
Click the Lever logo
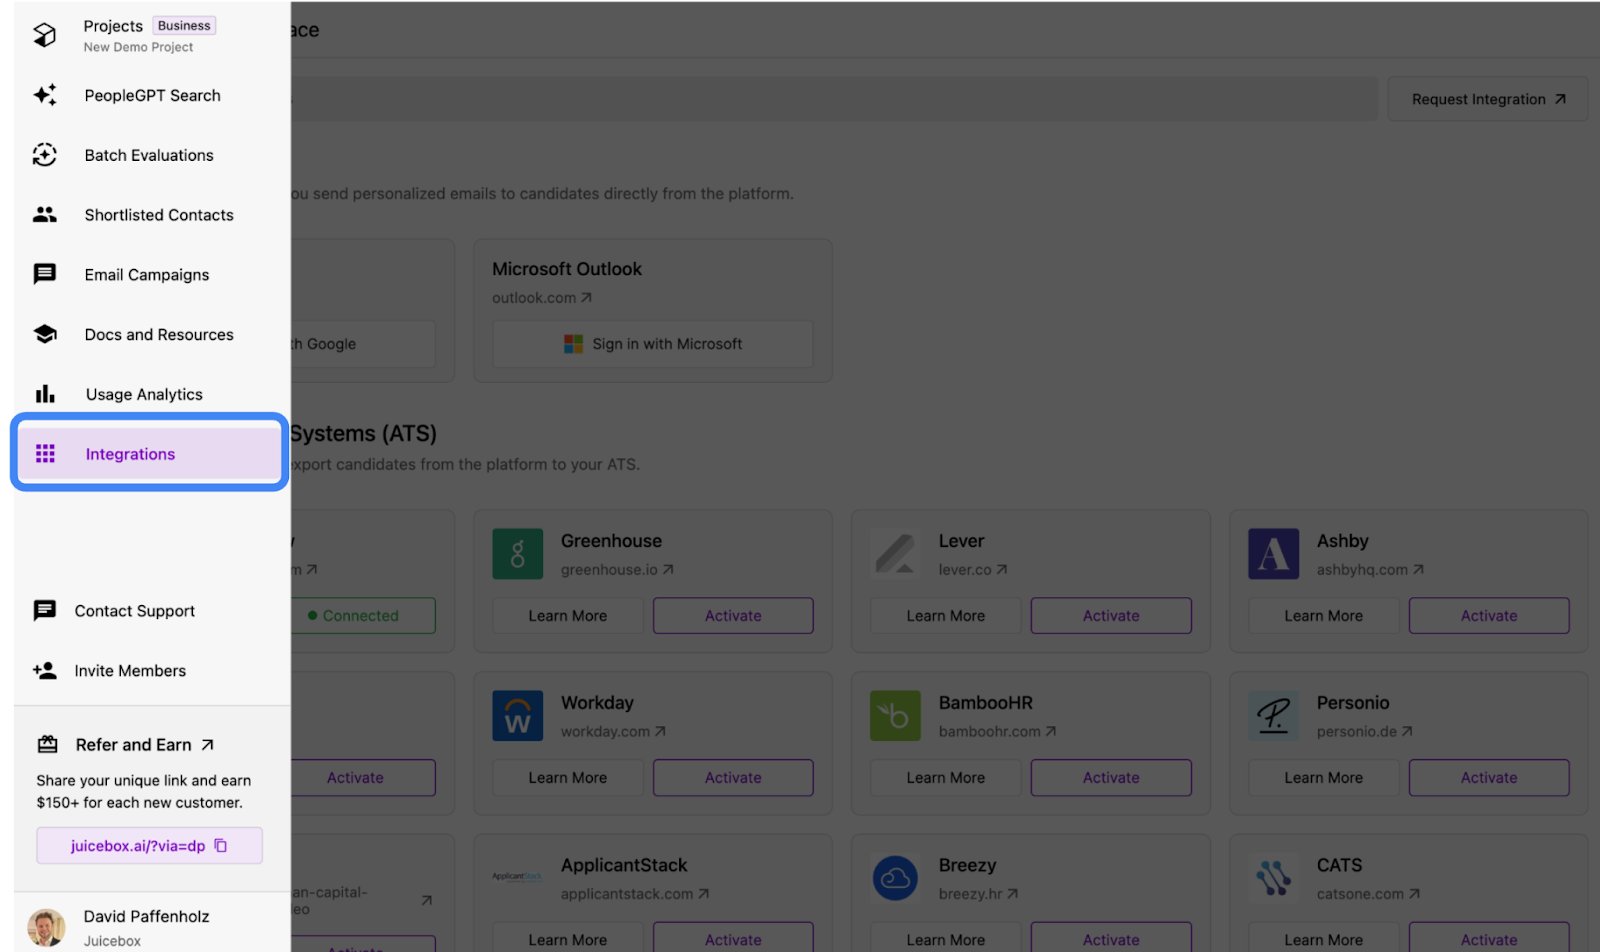click(x=896, y=554)
